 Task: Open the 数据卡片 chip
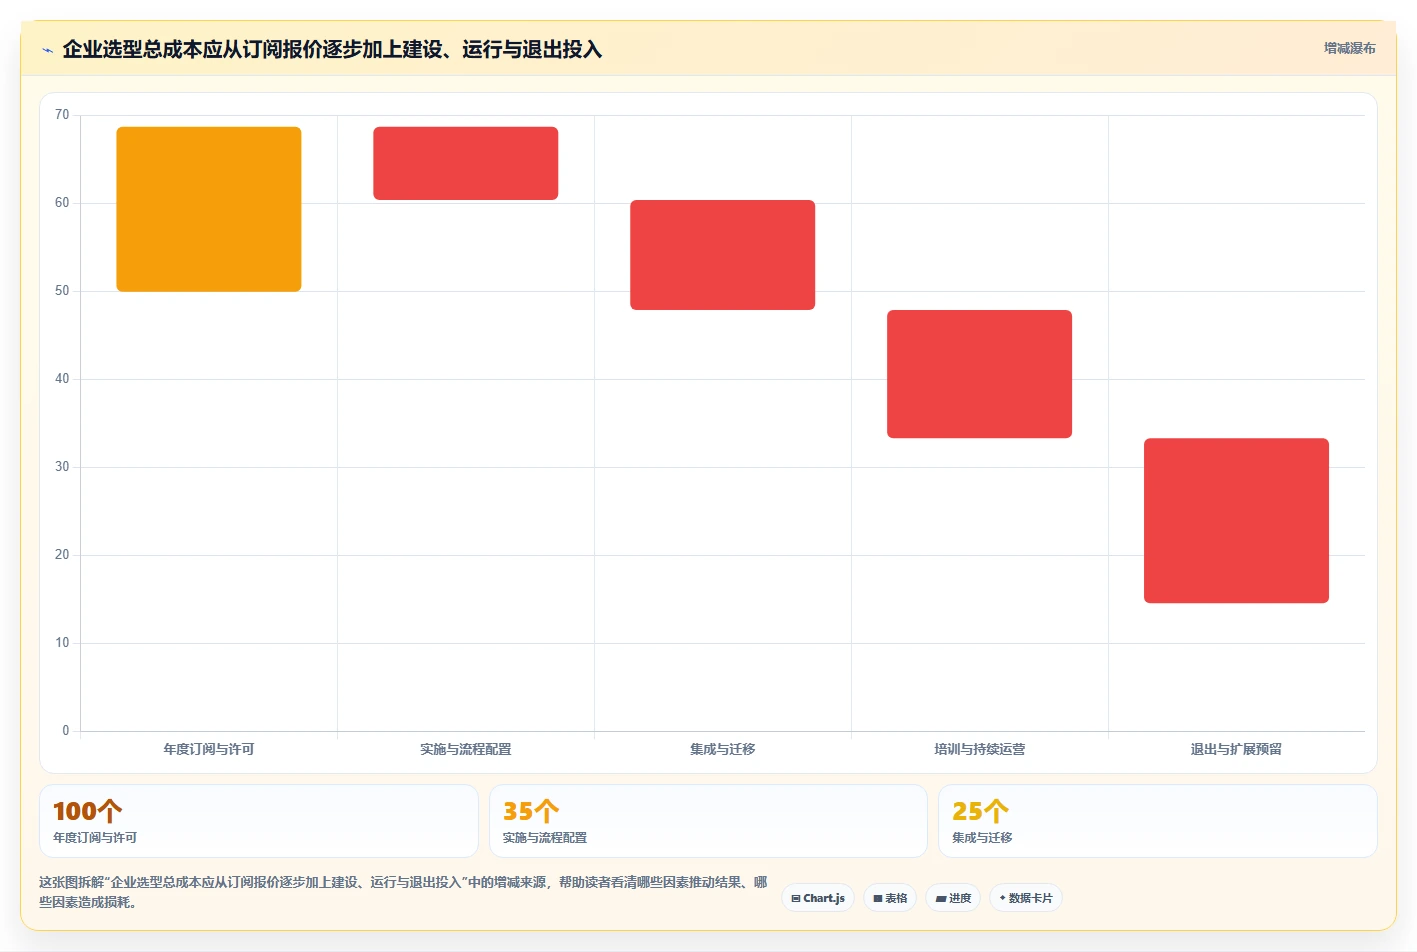click(x=1026, y=898)
